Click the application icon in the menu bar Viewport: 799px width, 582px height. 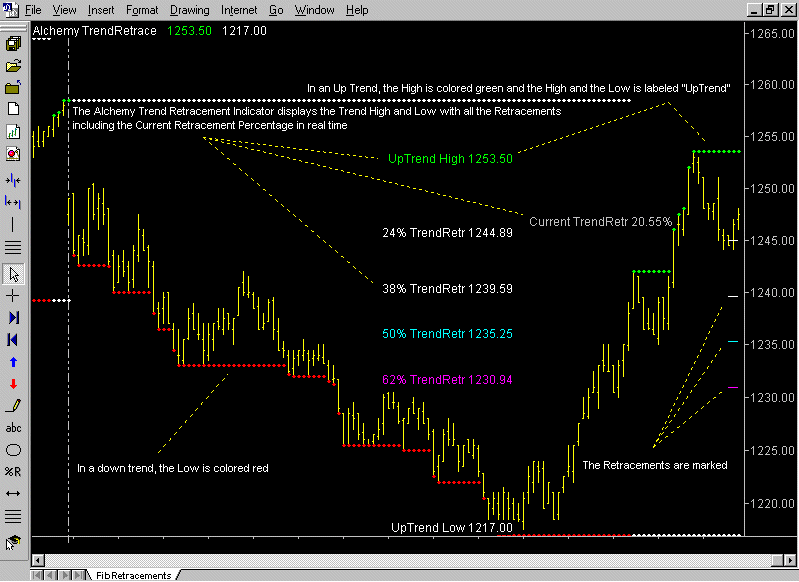pyautogui.click(x=10, y=9)
